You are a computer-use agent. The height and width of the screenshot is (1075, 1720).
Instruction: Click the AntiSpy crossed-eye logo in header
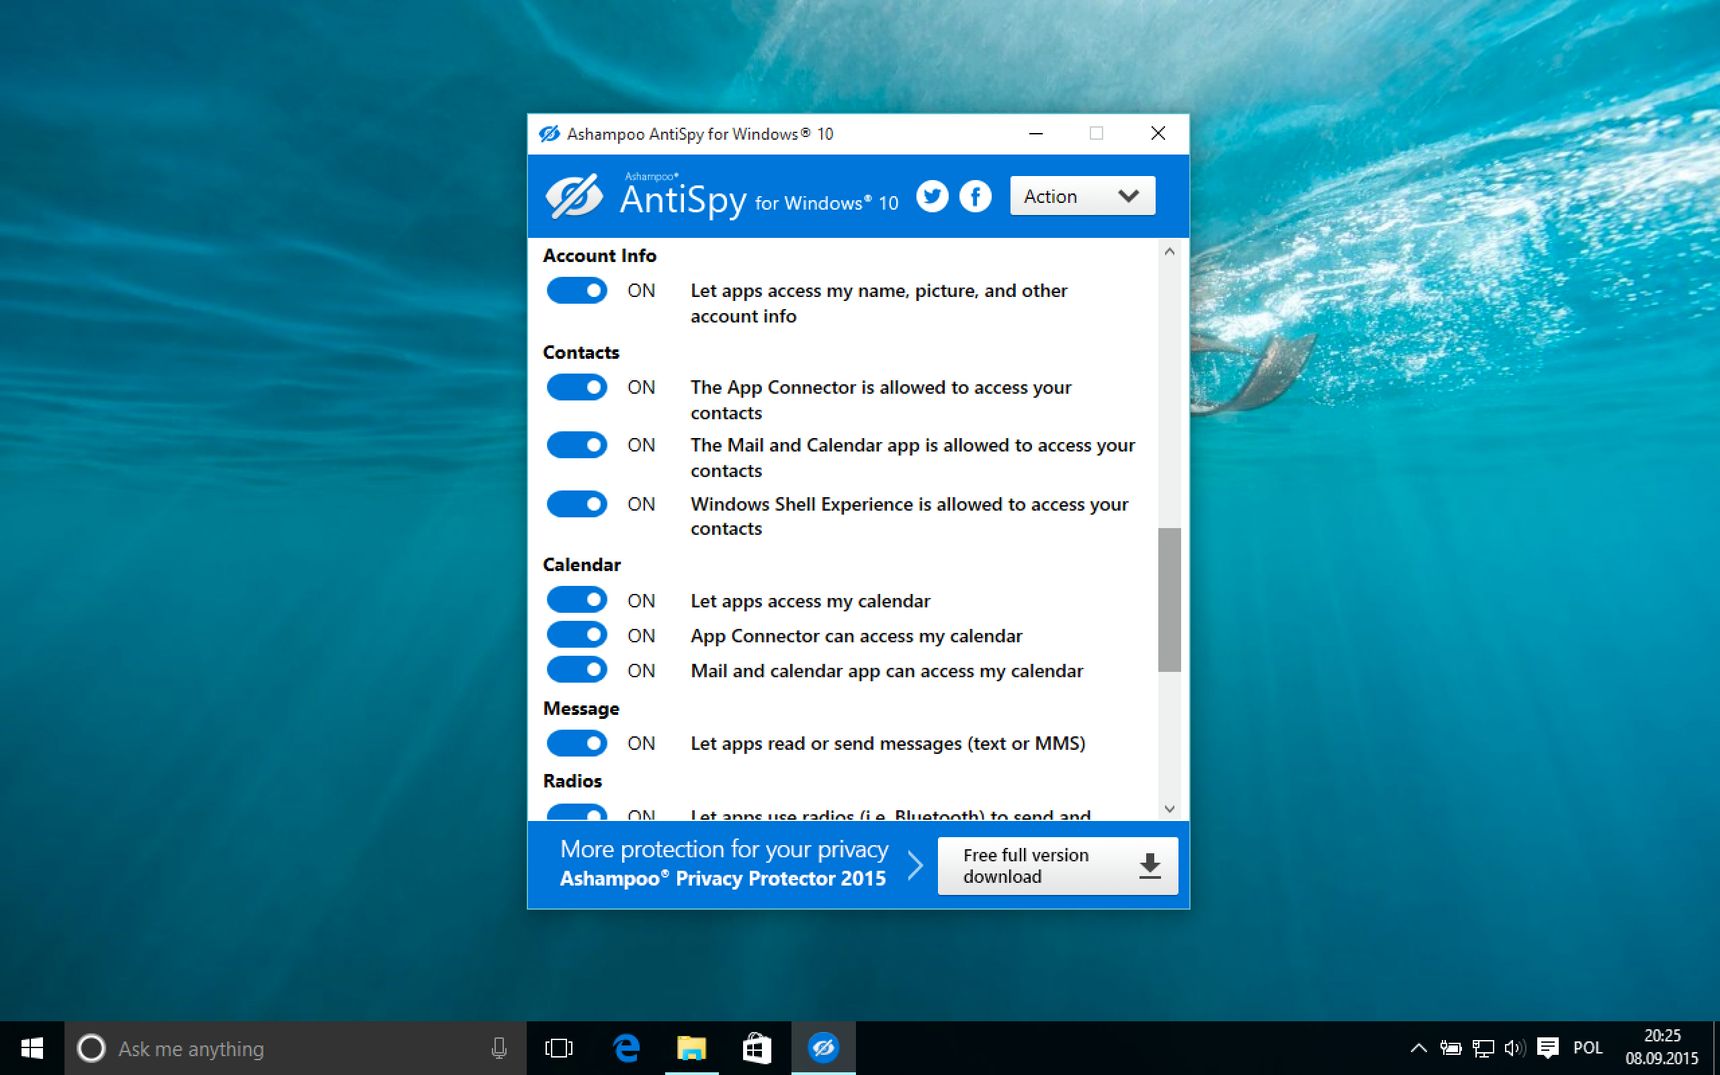tap(574, 196)
